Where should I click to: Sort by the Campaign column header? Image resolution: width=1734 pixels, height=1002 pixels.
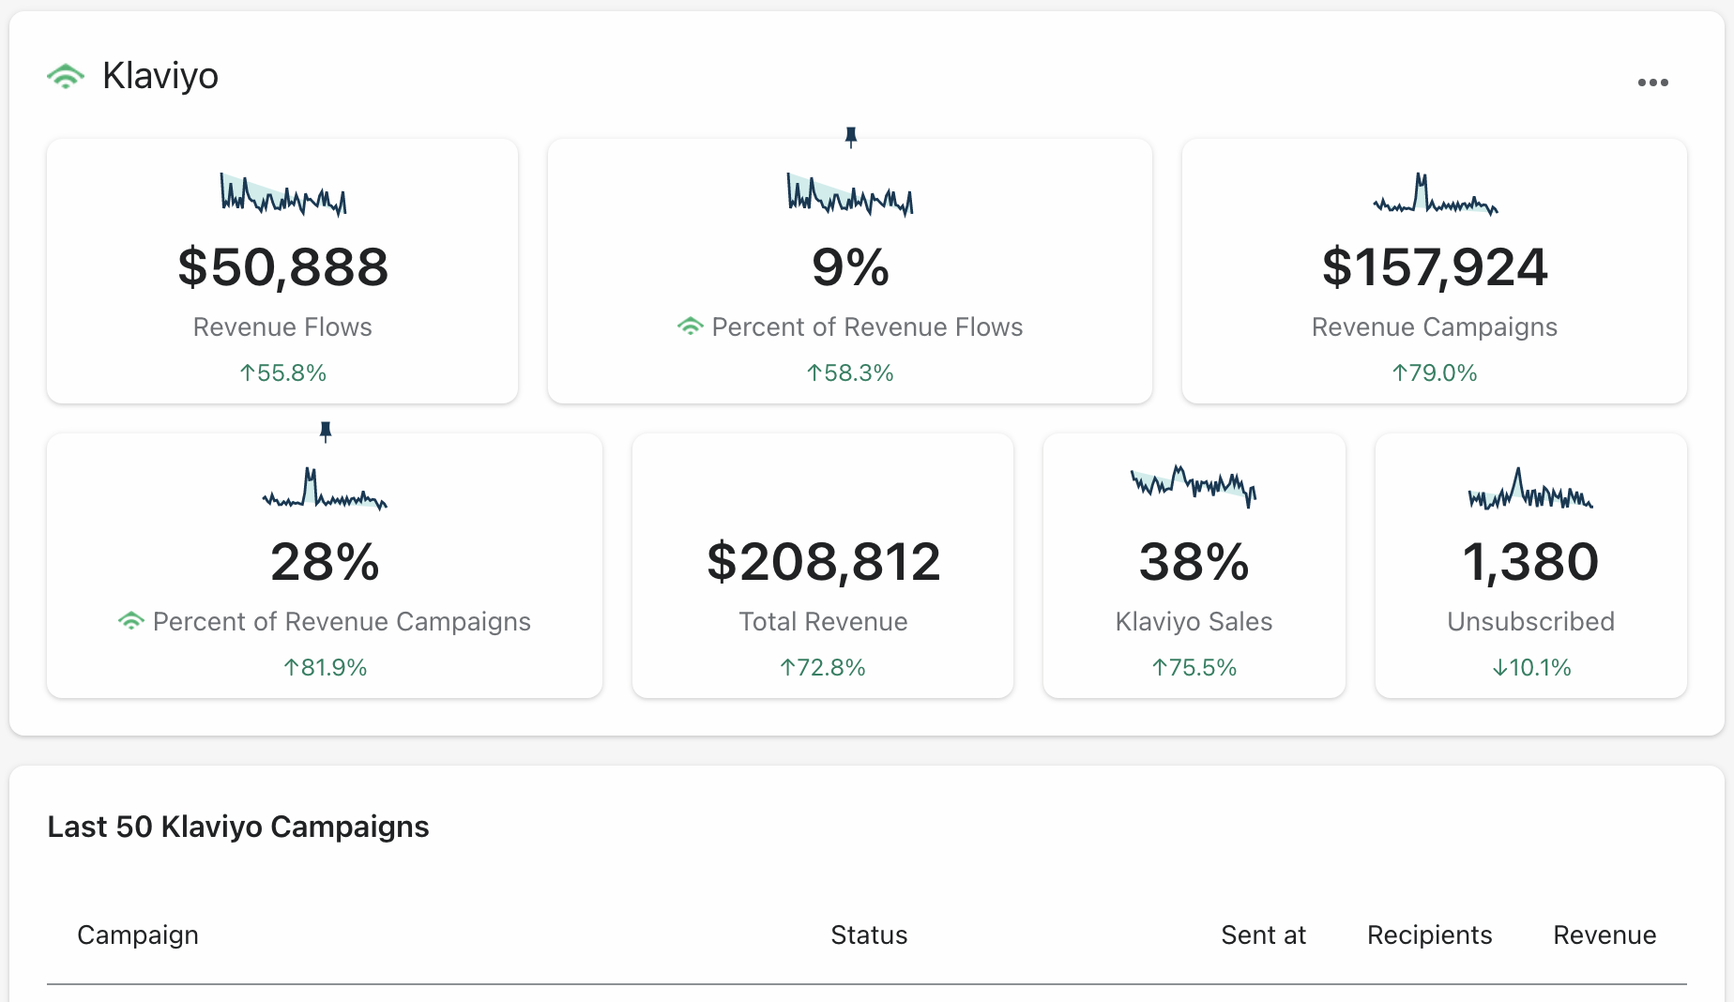coord(138,935)
